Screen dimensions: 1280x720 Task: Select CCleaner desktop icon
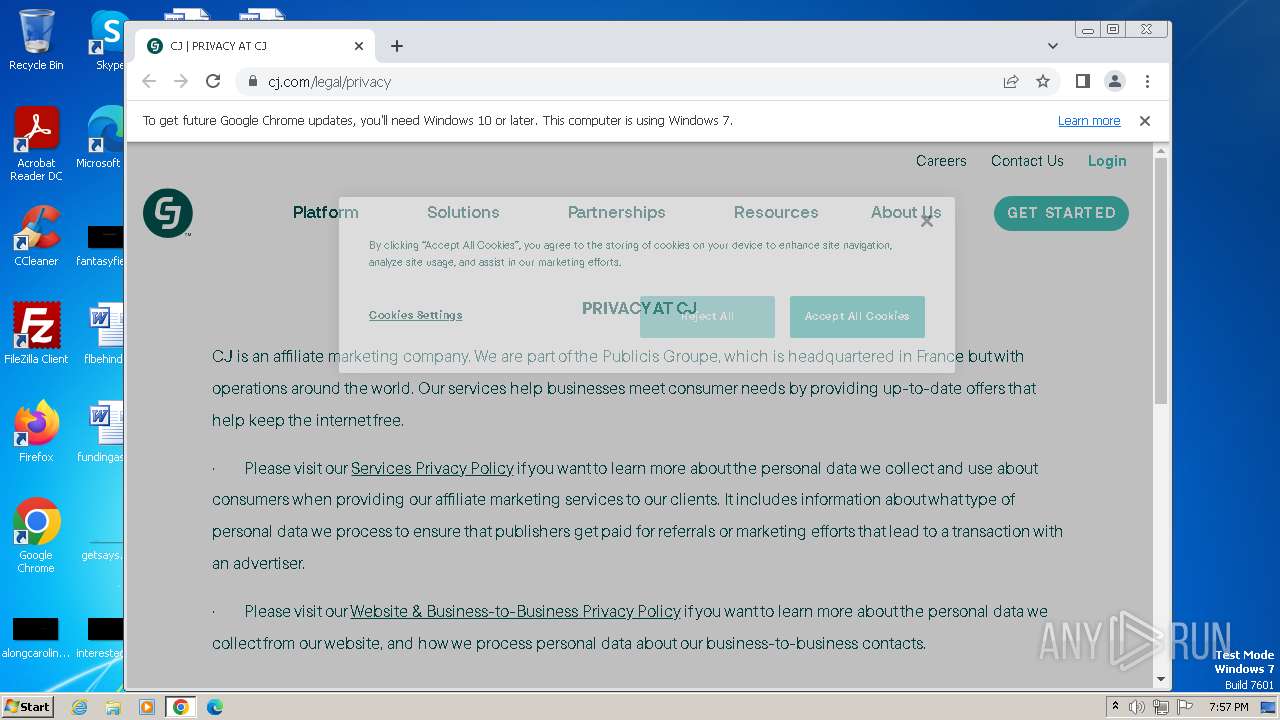point(36,236)
